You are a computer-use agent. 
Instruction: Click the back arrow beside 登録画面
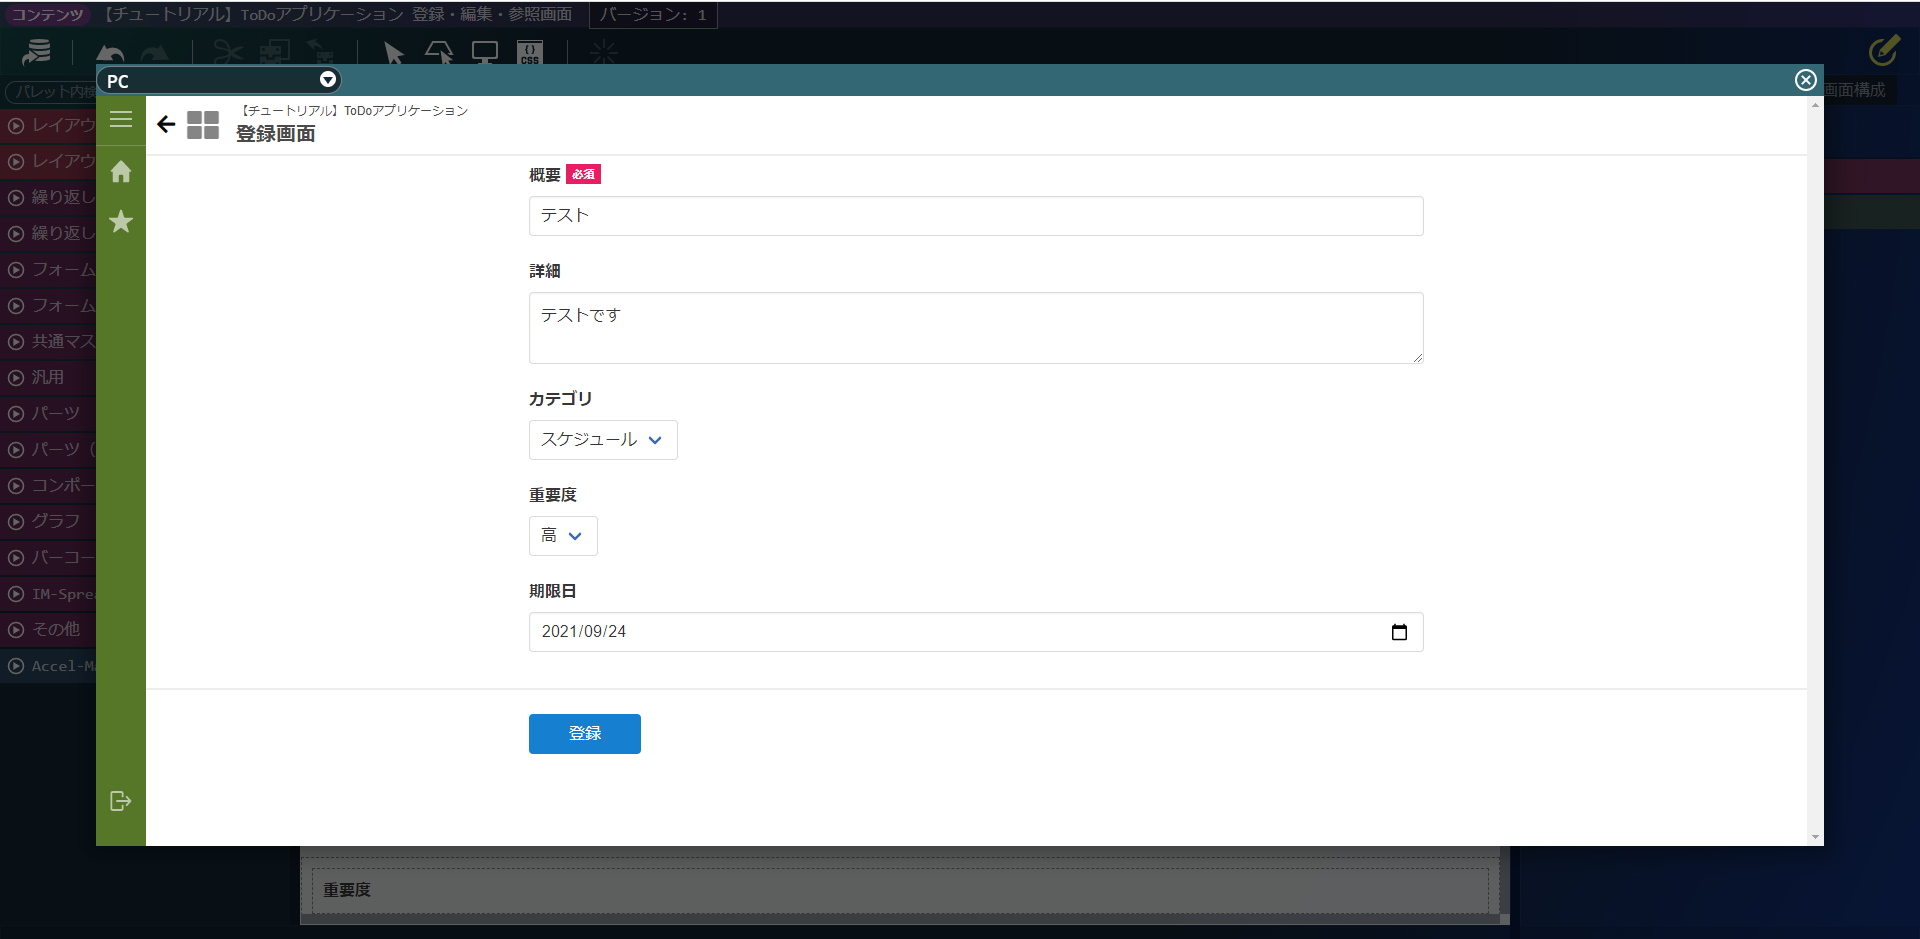(x=166, y=124)
